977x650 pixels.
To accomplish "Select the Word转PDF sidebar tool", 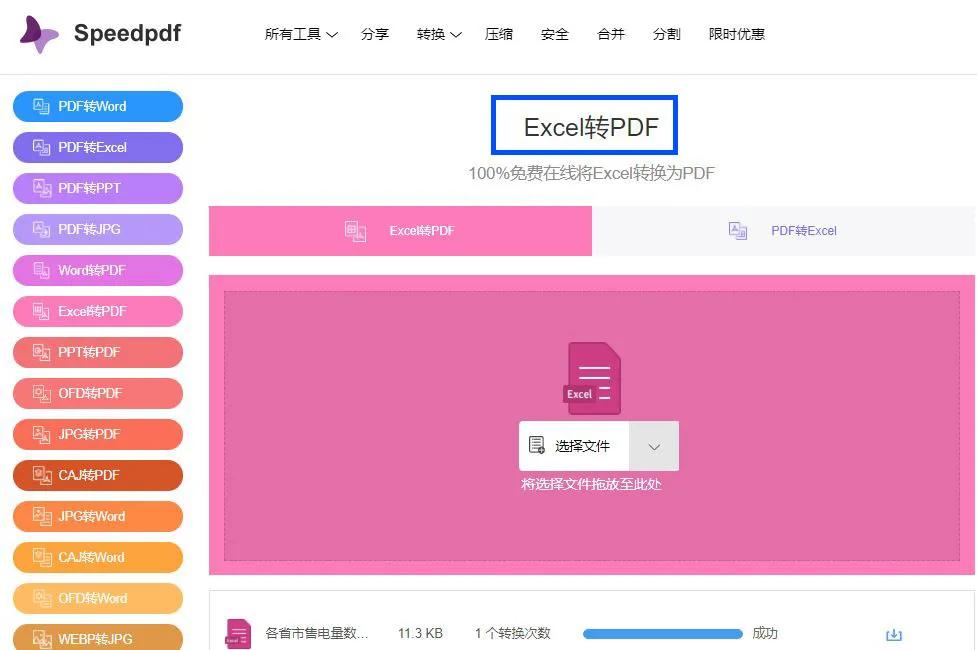I will click(x=97, y=270).
